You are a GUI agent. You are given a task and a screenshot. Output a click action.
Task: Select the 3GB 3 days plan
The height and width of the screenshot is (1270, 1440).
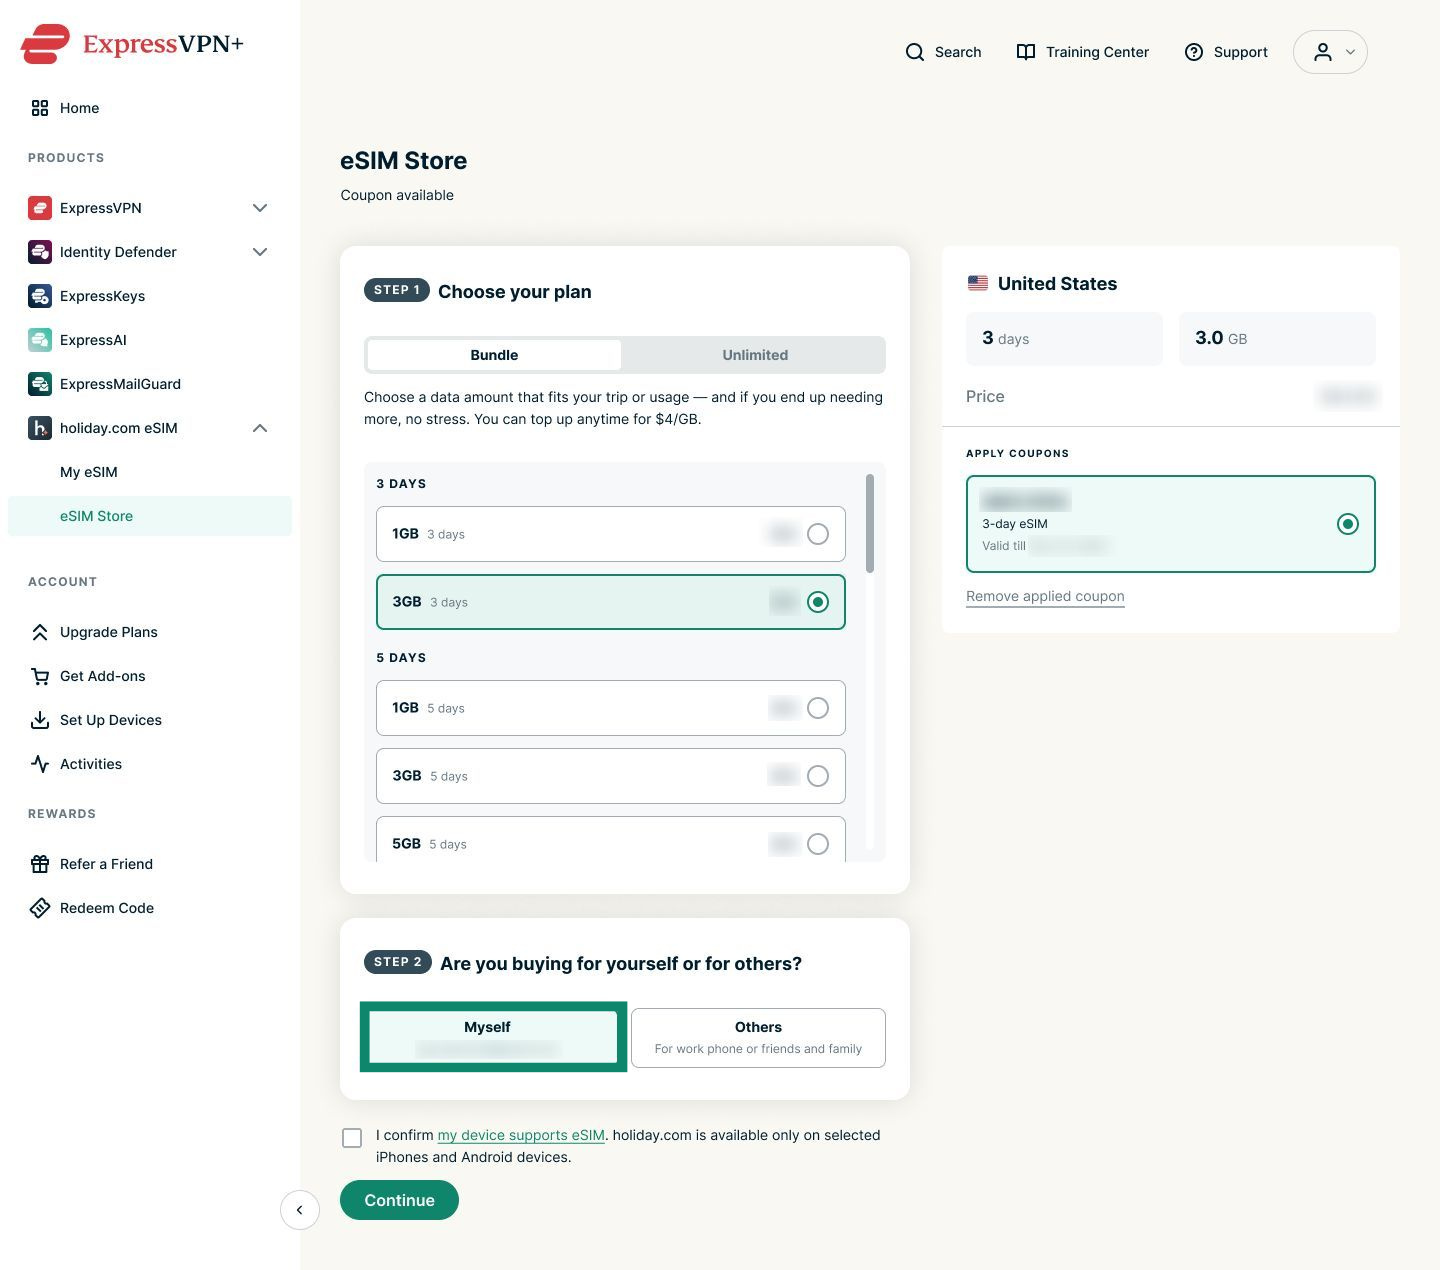(x=611, y=602)
